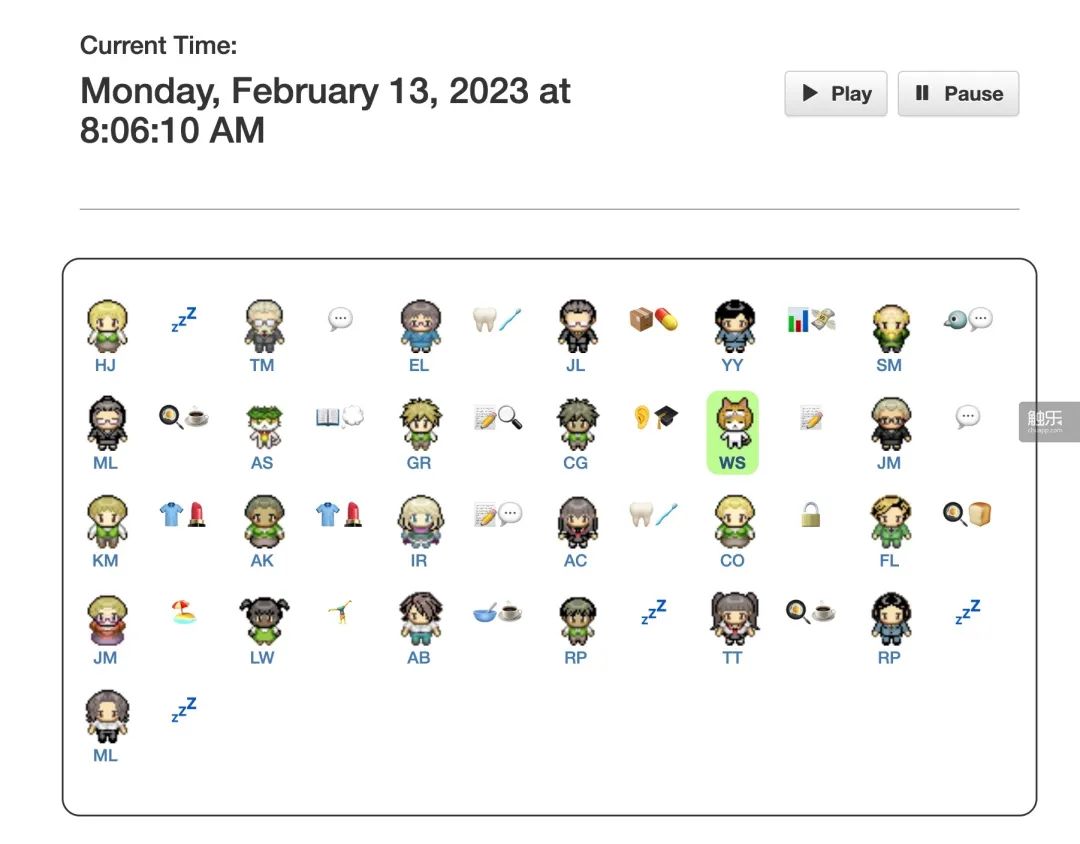Click the Current Time date heading
The height and width of the screenshot is (844, 1080).
point(325,110)
